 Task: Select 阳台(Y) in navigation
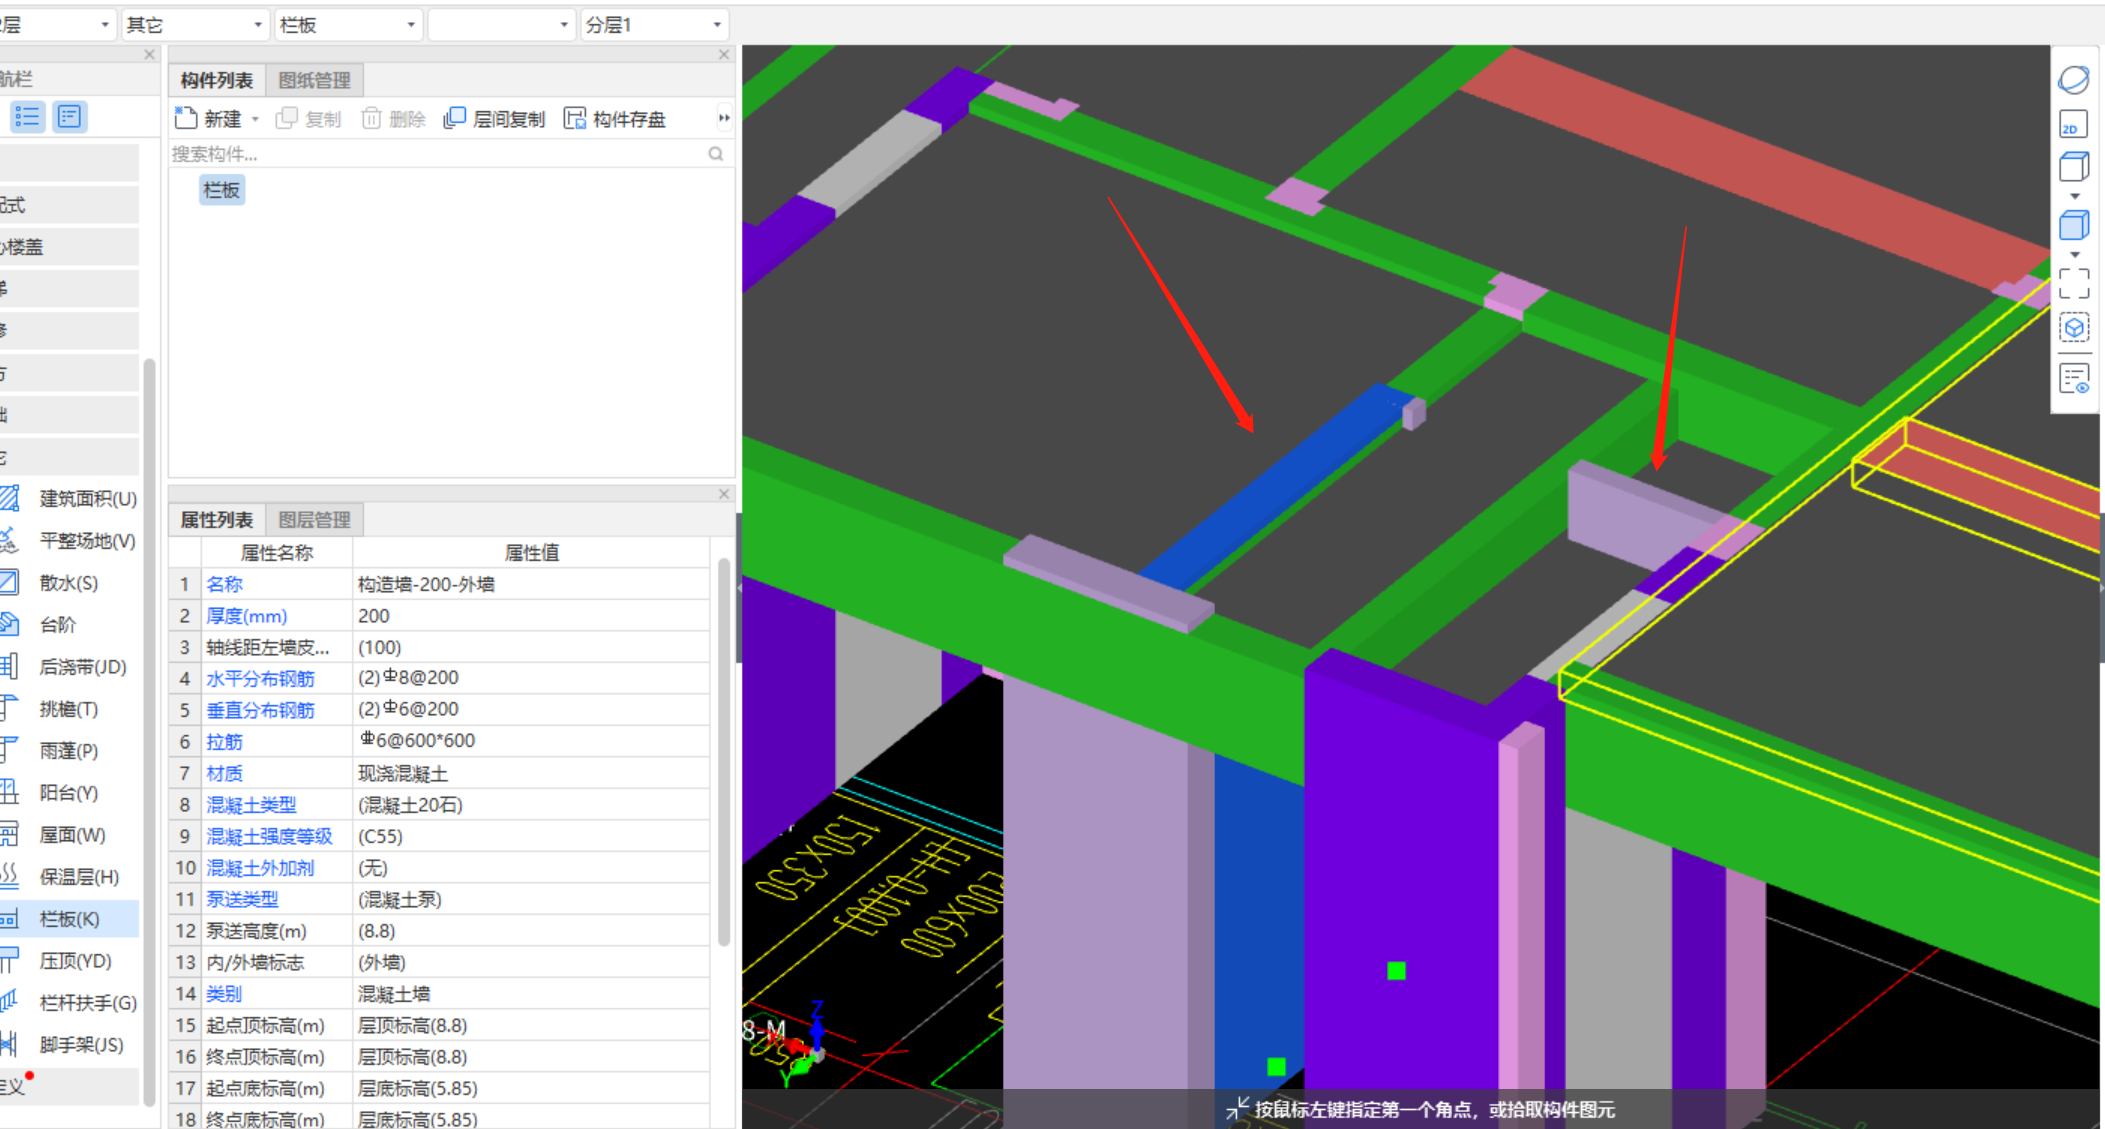tap(69, 792)
